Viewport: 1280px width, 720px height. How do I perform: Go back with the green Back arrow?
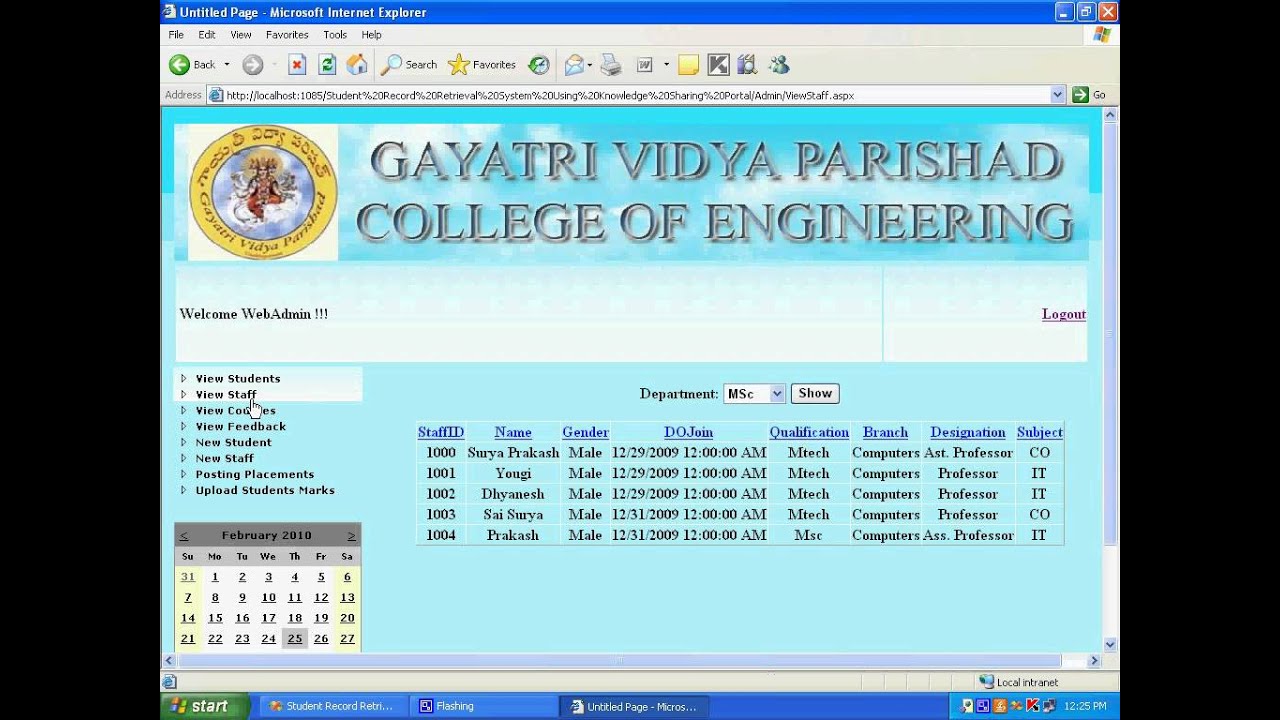(x=192, y=65)
